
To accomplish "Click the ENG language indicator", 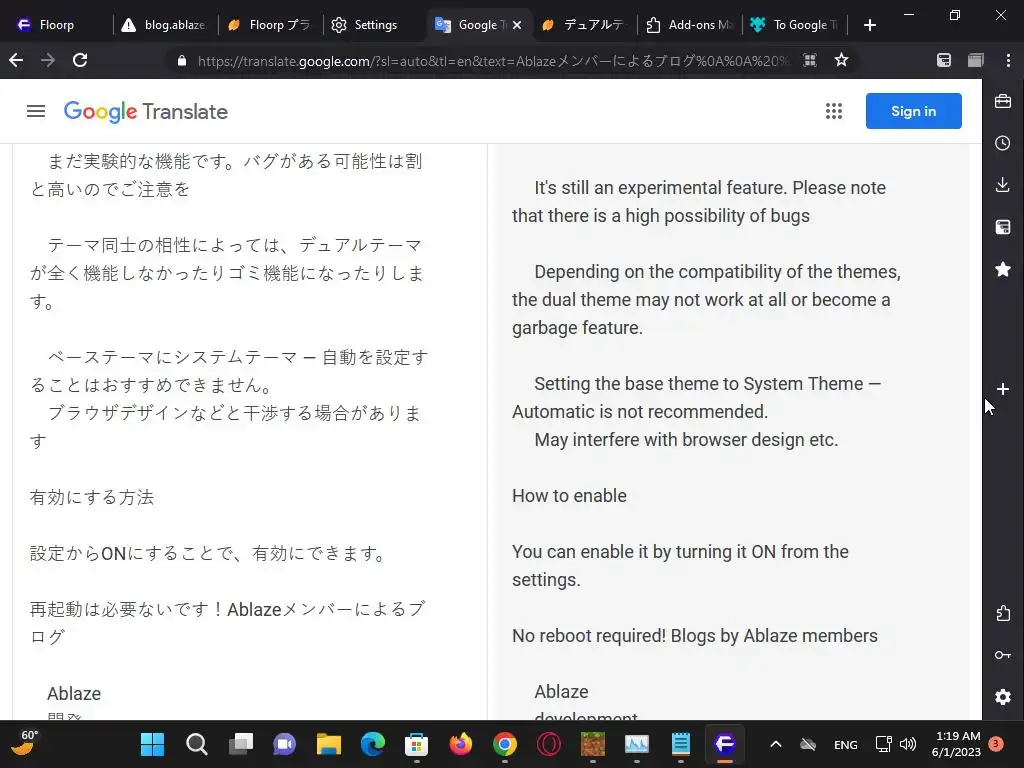I will [845, 744].
